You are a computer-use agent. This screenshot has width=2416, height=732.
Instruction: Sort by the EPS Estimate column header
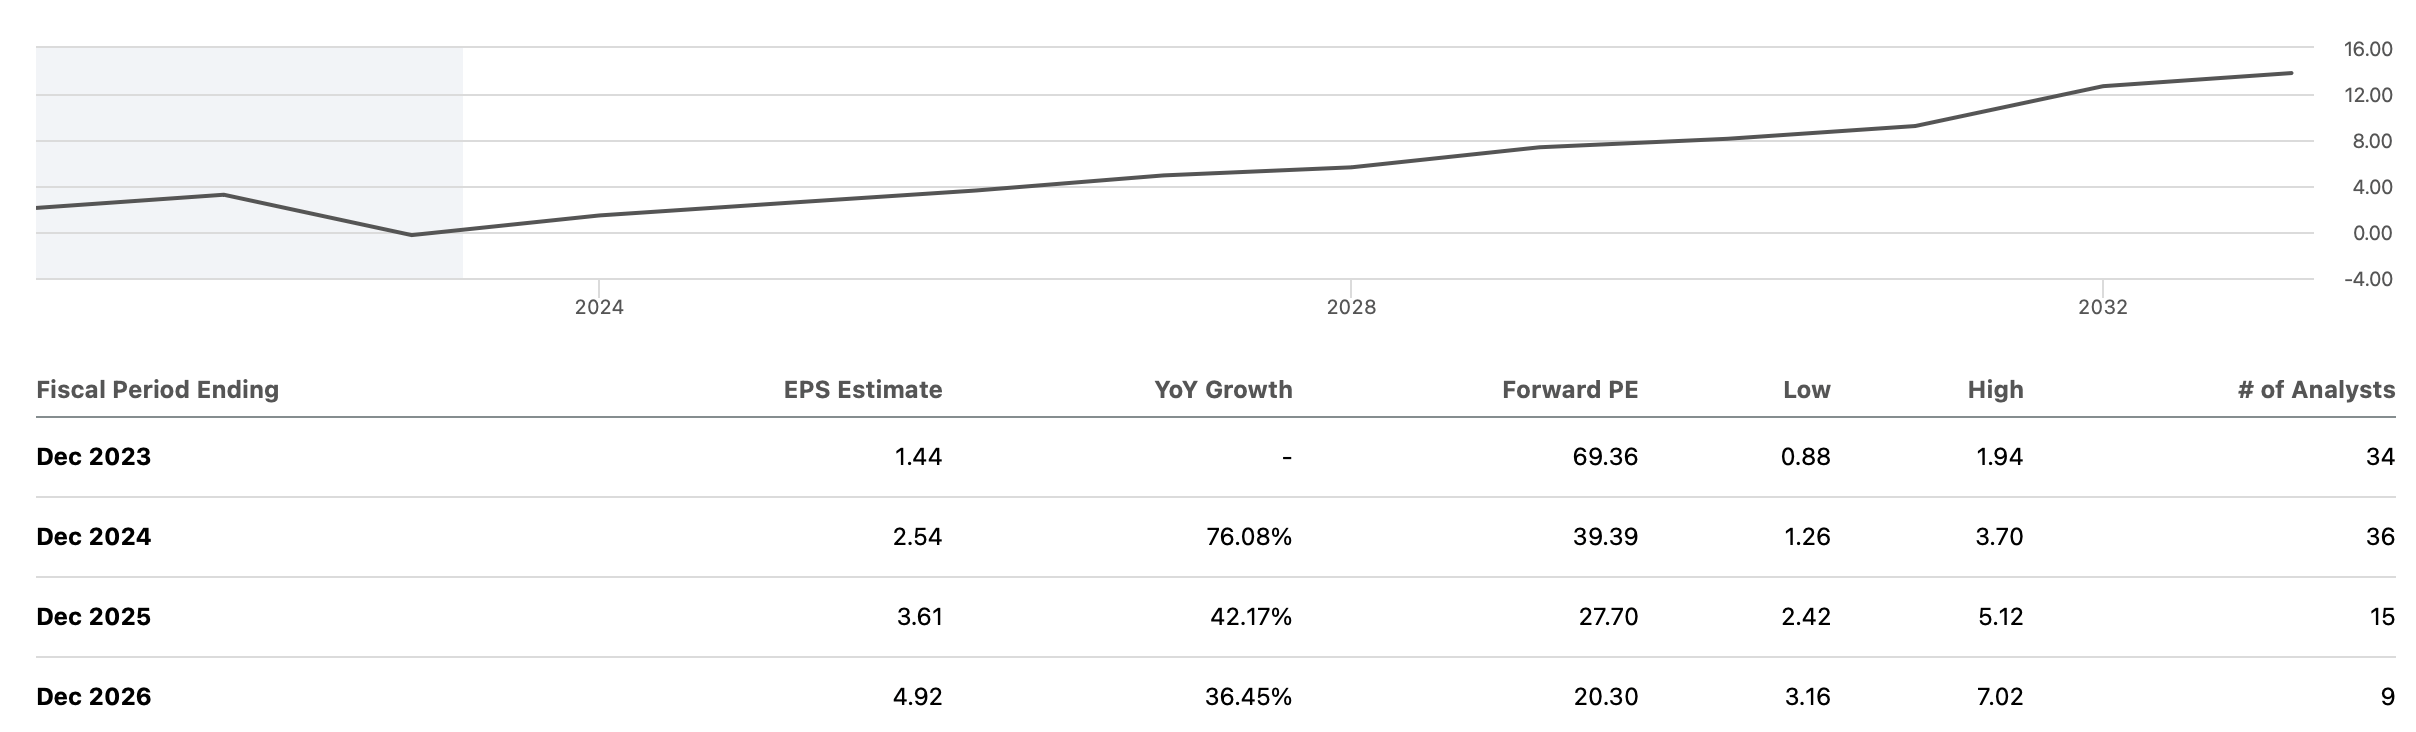(862, 390)
